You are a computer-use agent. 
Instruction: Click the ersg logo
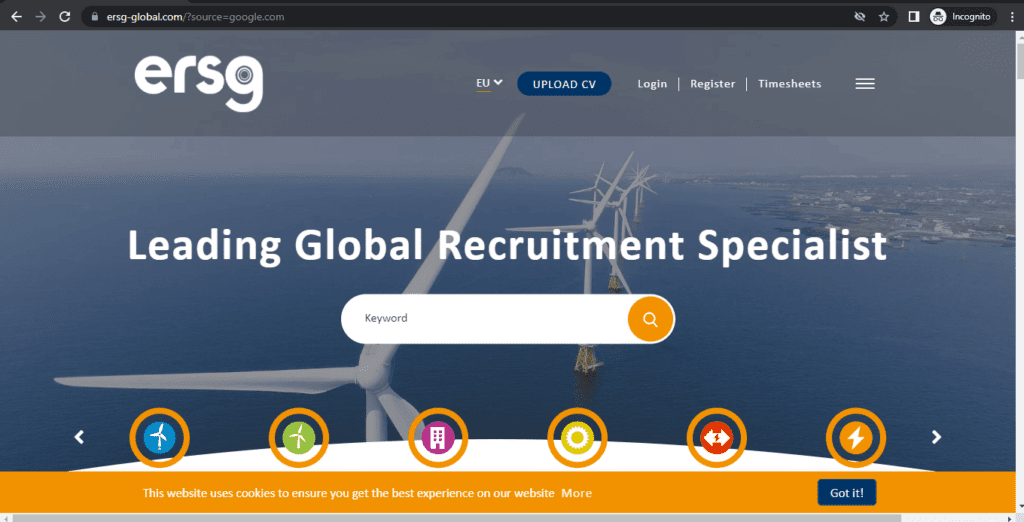coord(199,84)
